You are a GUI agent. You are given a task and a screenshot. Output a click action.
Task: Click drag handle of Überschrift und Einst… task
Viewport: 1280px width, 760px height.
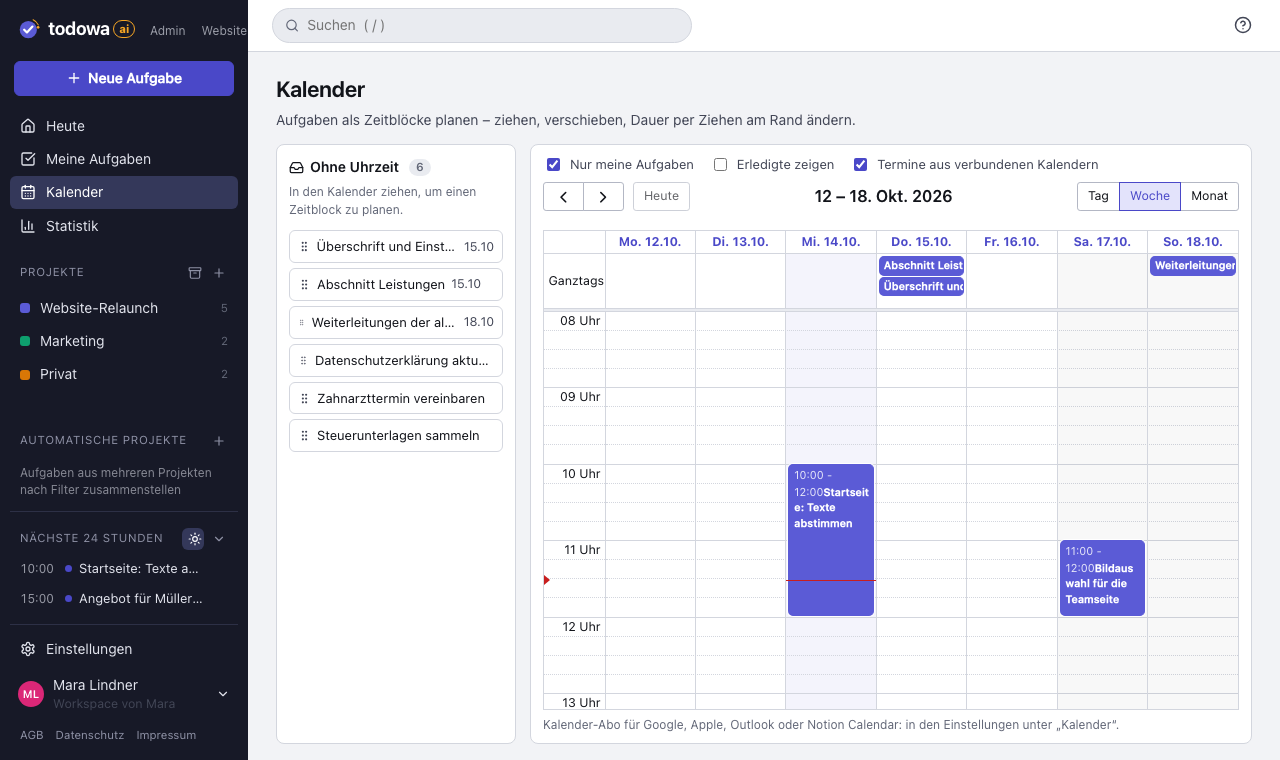click(x=304, y=246)
